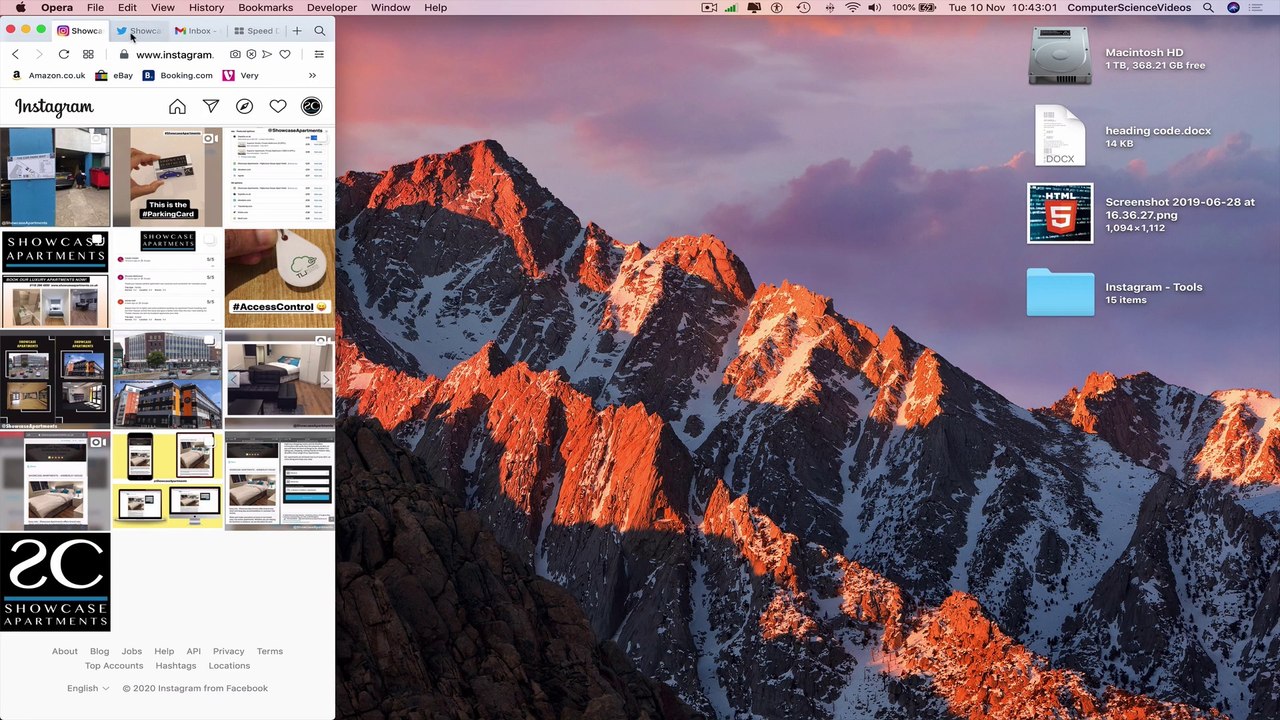Open the Developer menu
Screen dimensions: 1280x720
[x=332, y=7]
